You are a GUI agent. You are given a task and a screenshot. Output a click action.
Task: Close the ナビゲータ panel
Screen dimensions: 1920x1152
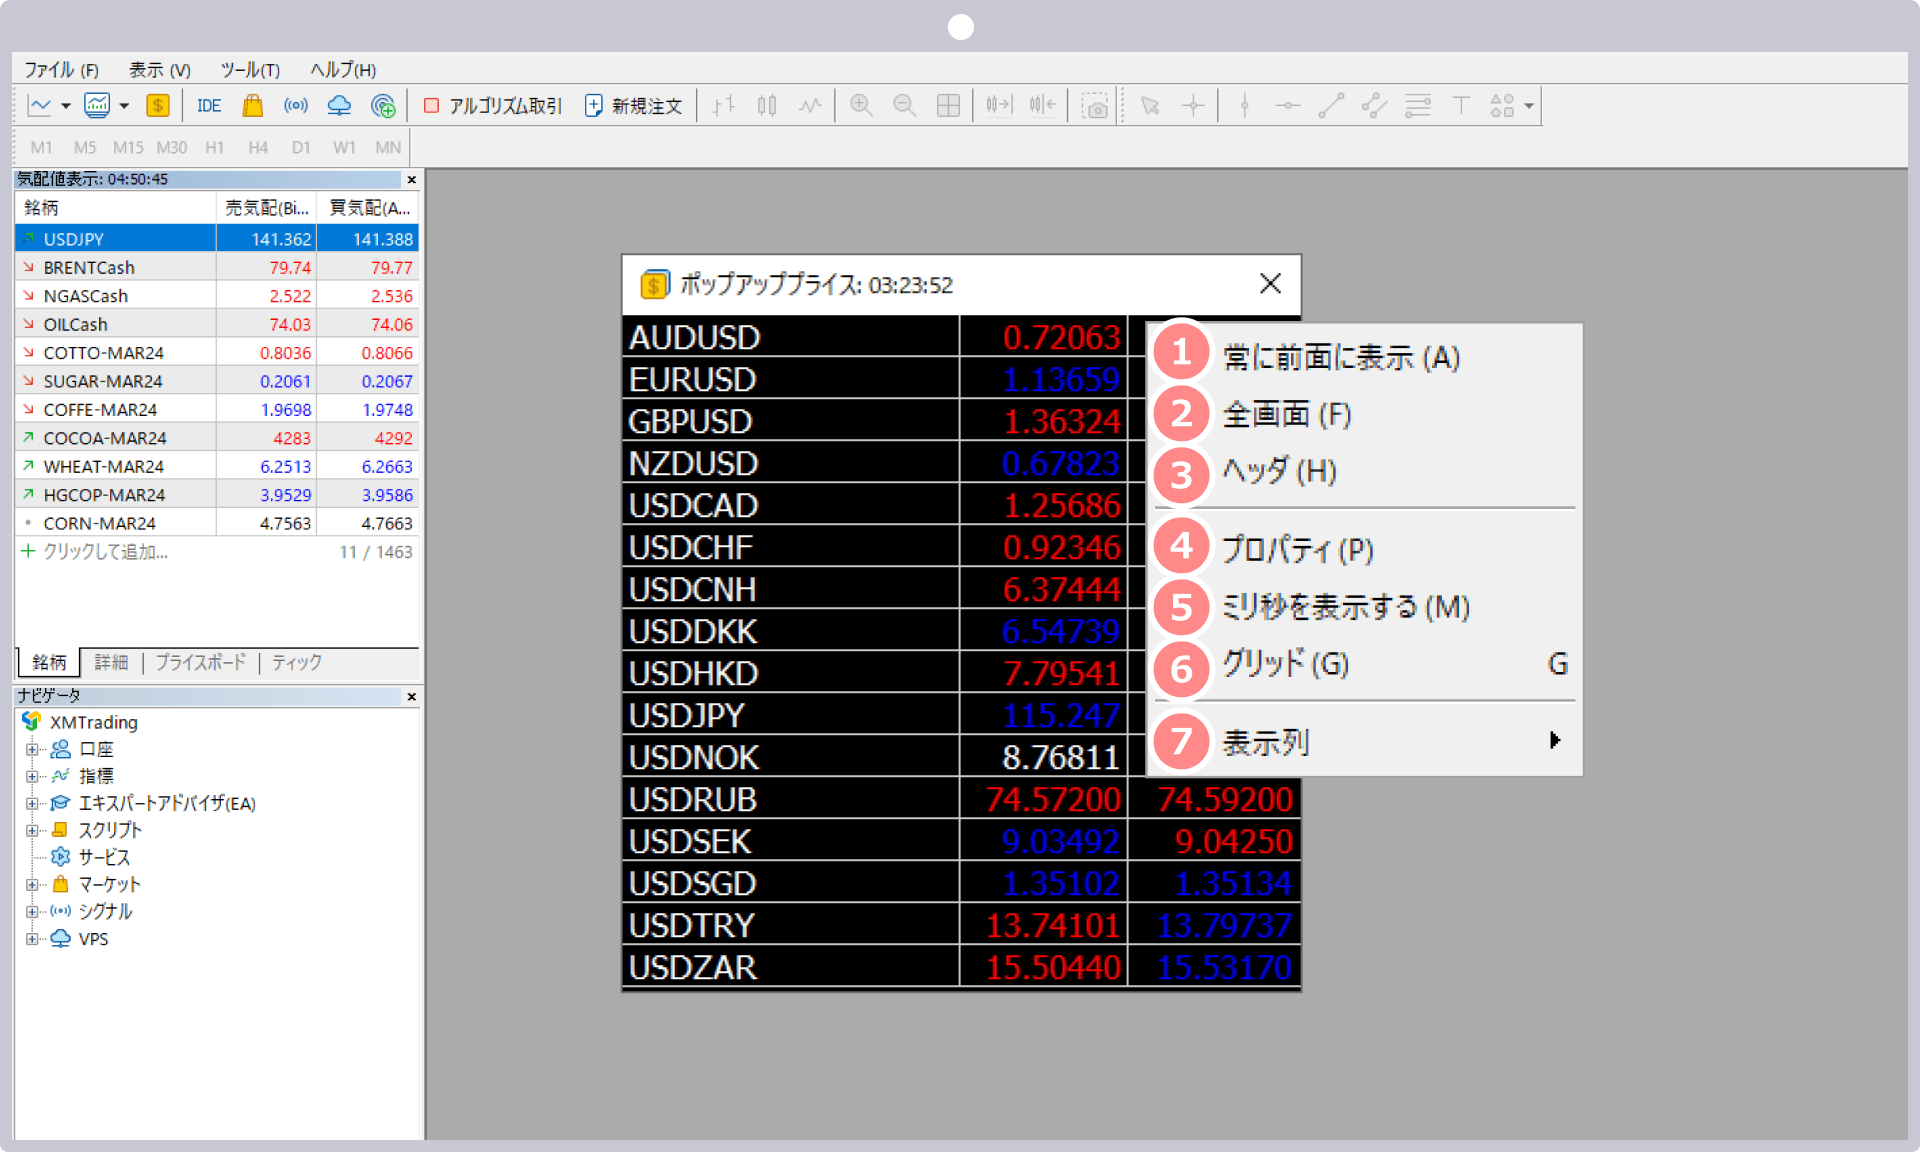(411, 696)
